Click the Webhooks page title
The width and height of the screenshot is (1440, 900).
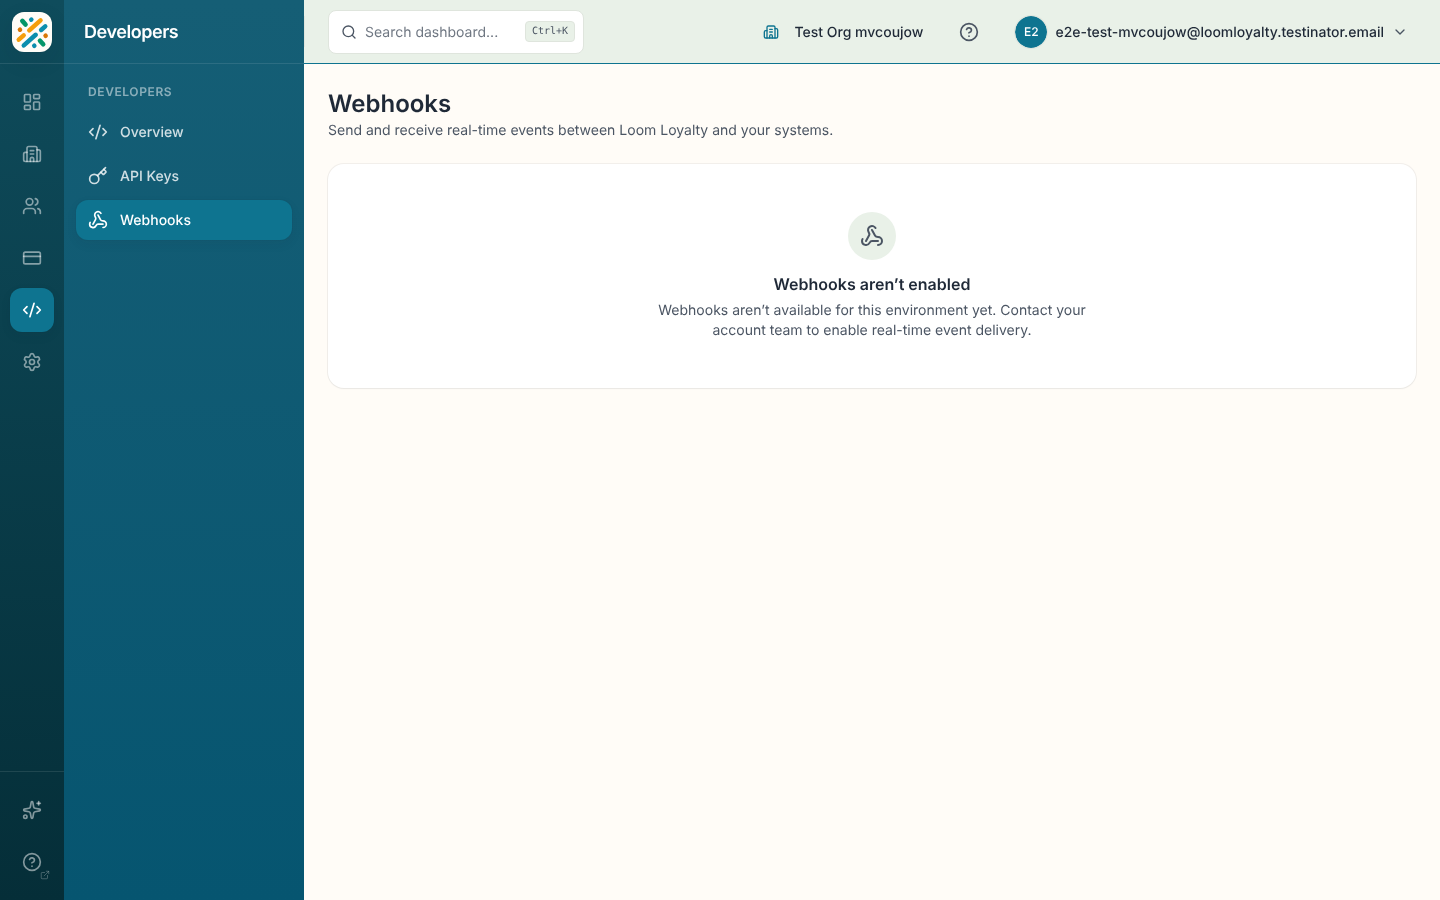(x=389, y=103)
